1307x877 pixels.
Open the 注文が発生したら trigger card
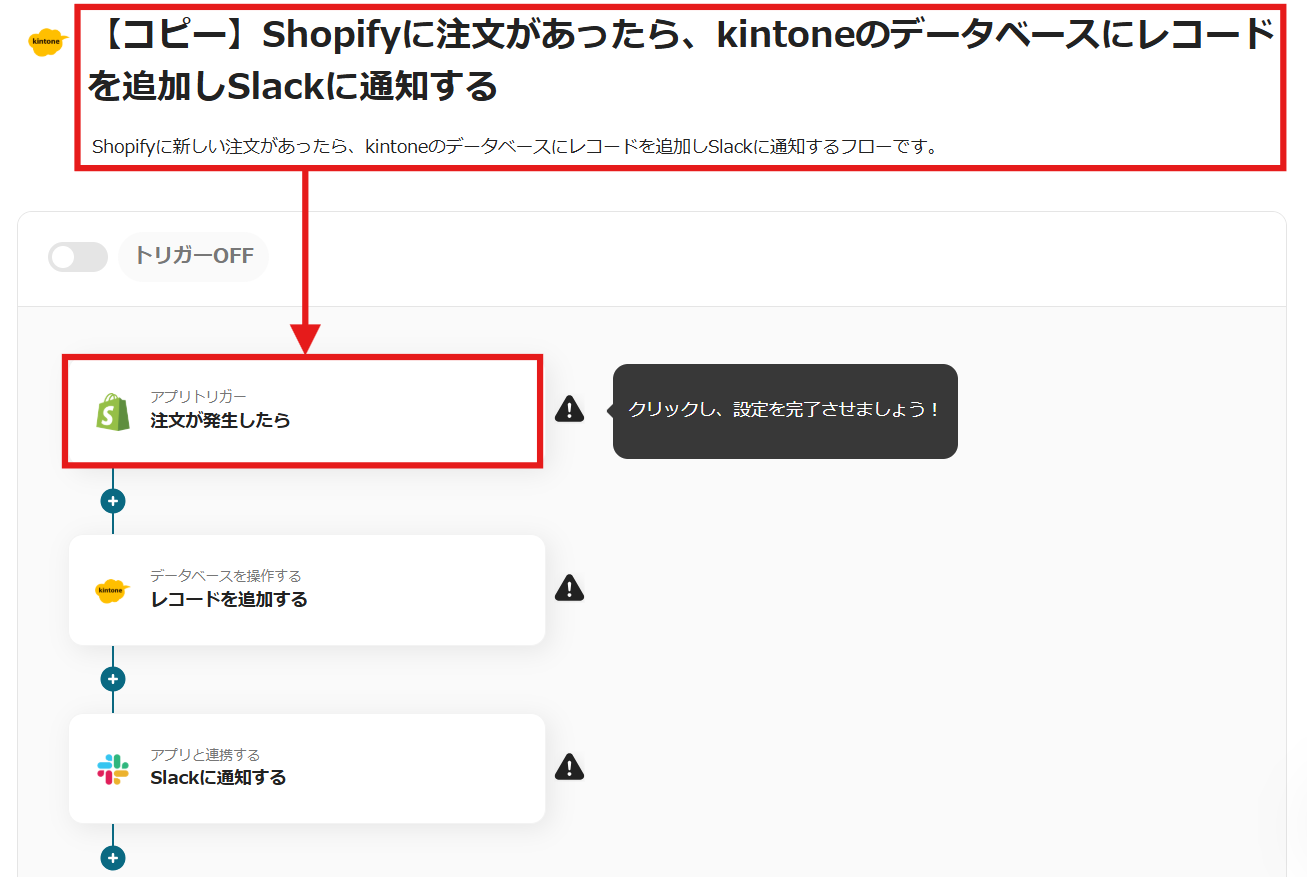[x=303, y=410]
